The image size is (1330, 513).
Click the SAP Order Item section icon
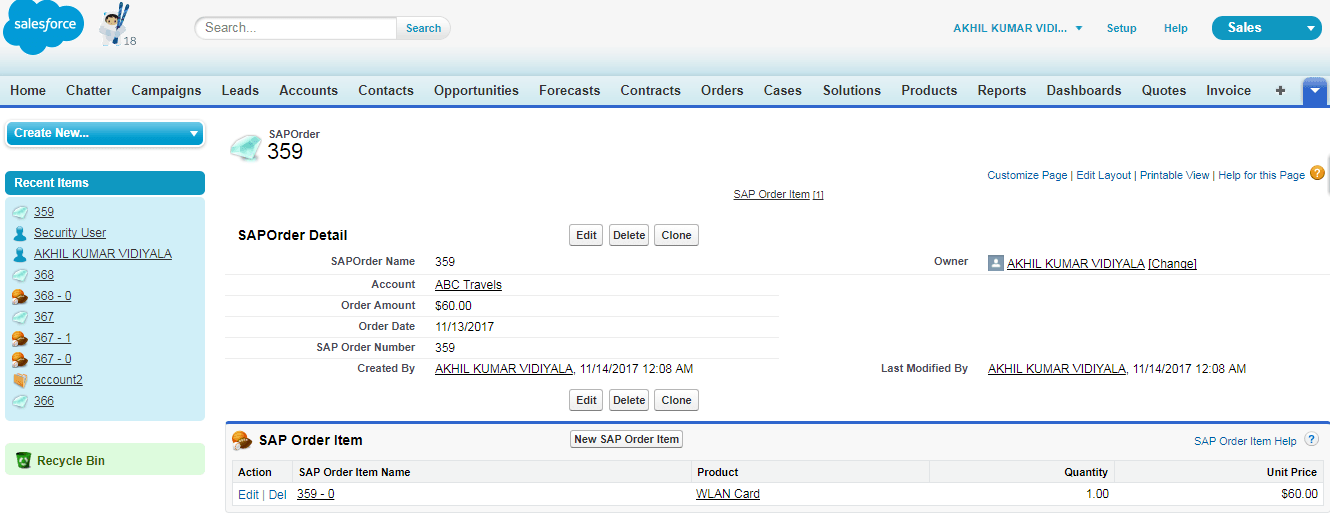point(242,440)
